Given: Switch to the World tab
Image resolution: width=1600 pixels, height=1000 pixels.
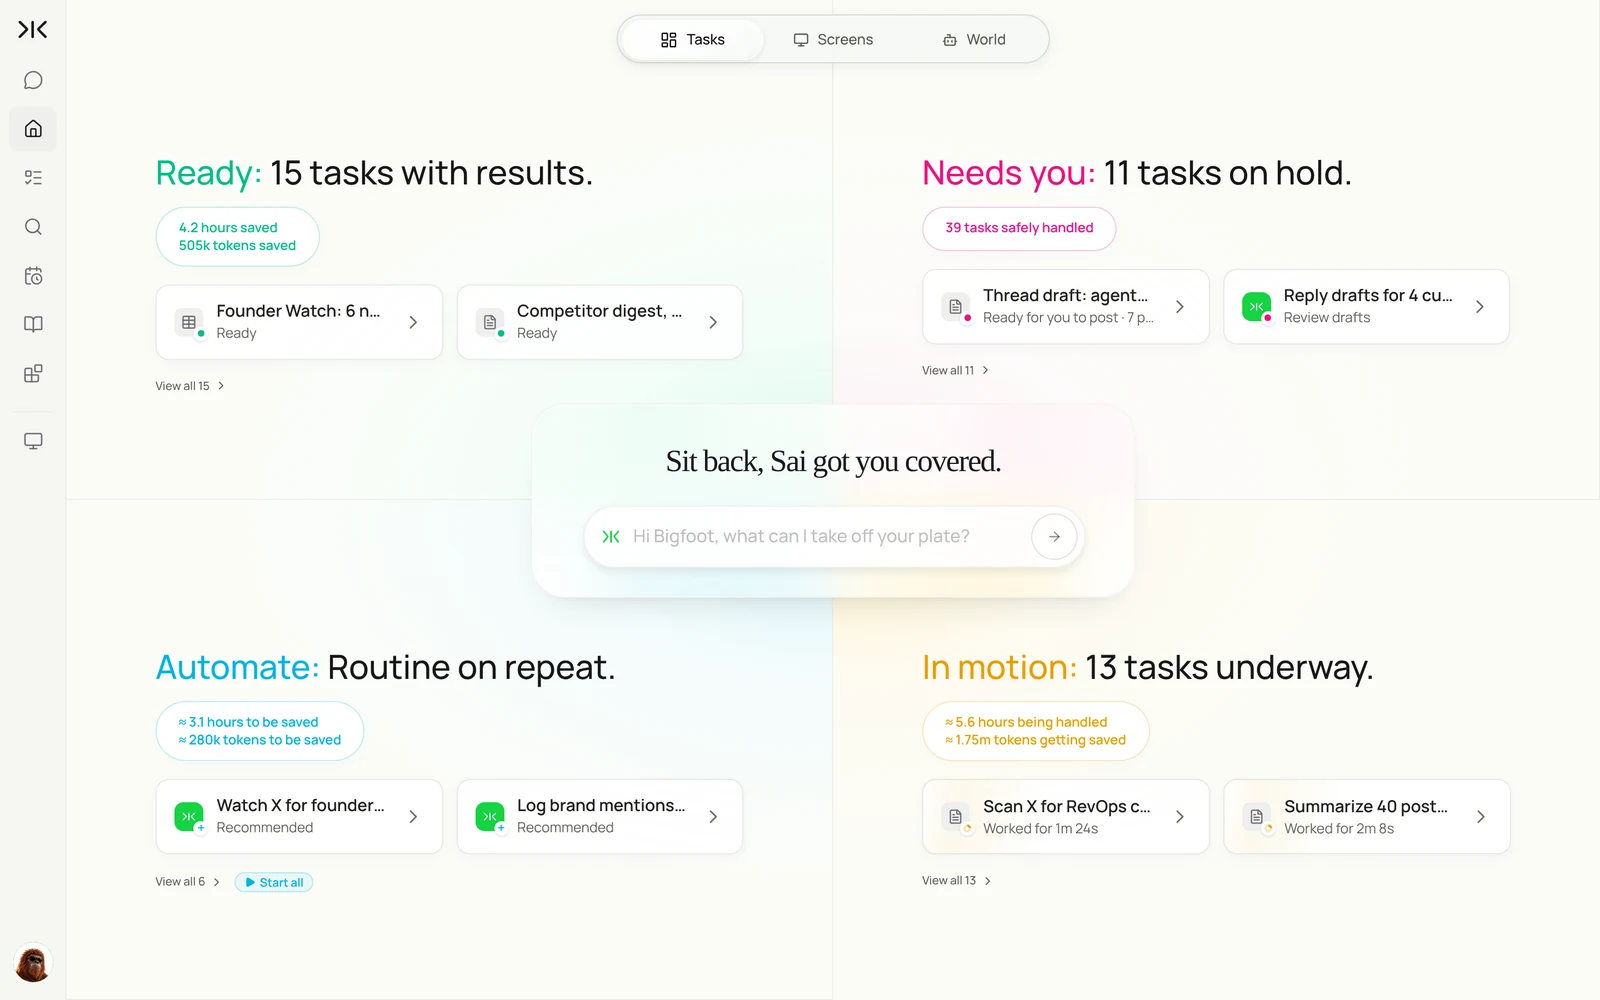Looking at the screenshot, I should point(974,40).
